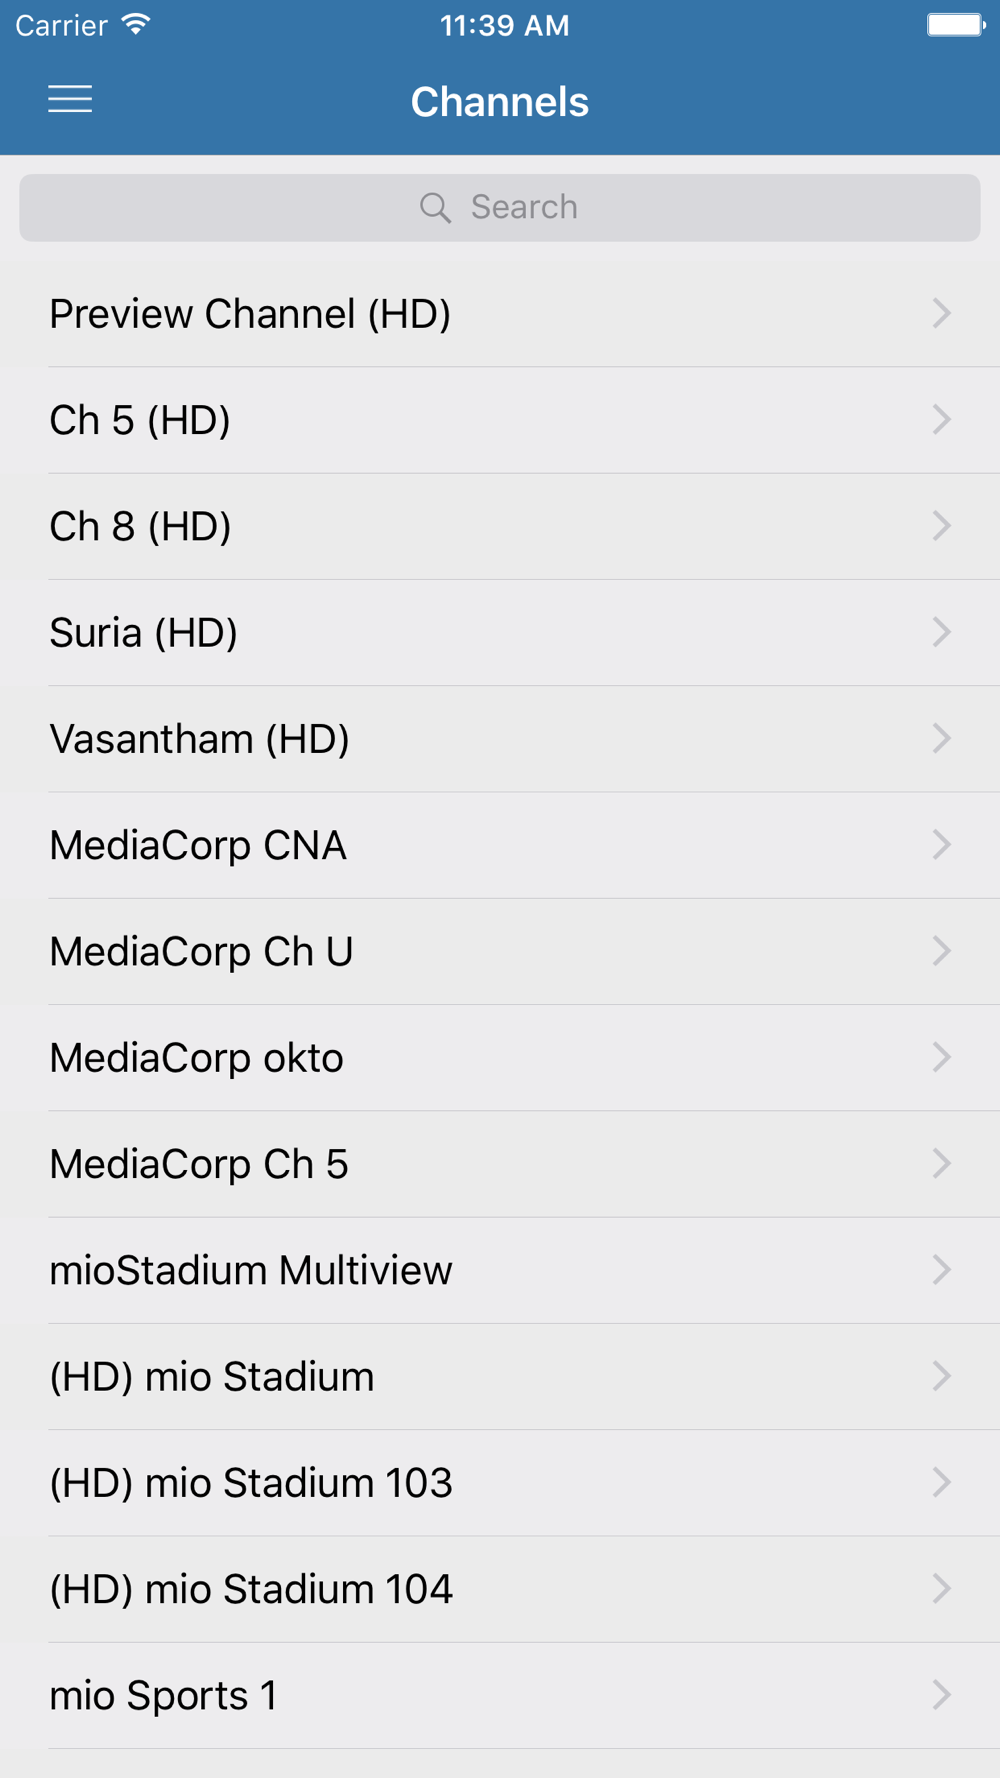Go to mio Sports 1
The height and width of the screenshot is (1778, 1000).
pyautogui.click(x=163, y=1695)
